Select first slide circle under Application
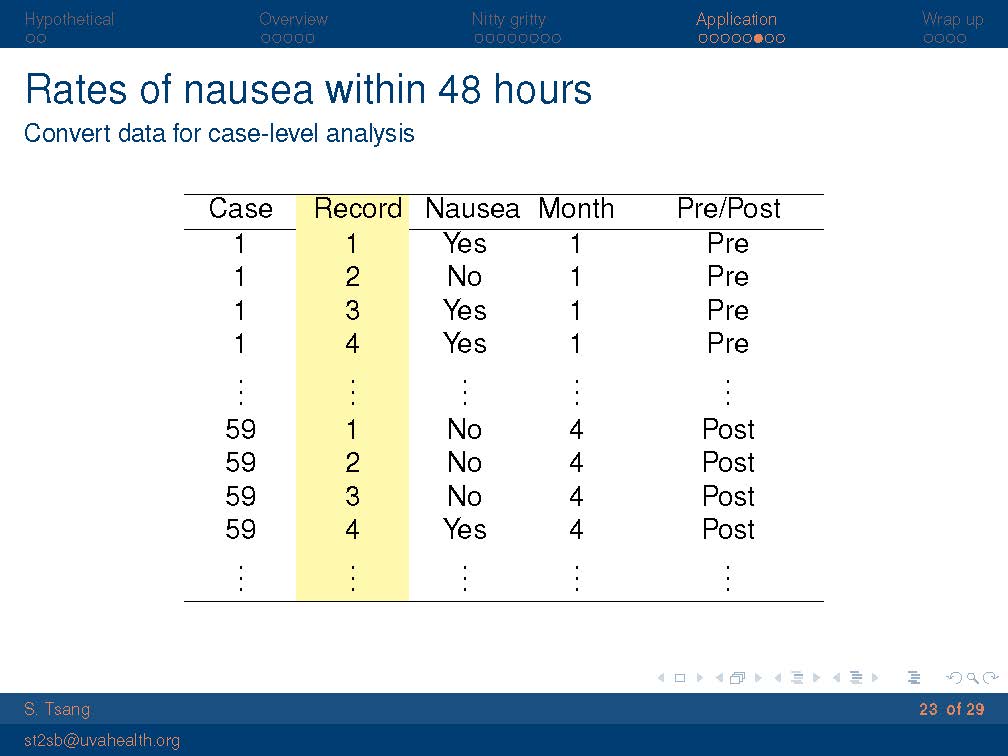Viewport: 1008px width, 756px height. coord(702,39)
